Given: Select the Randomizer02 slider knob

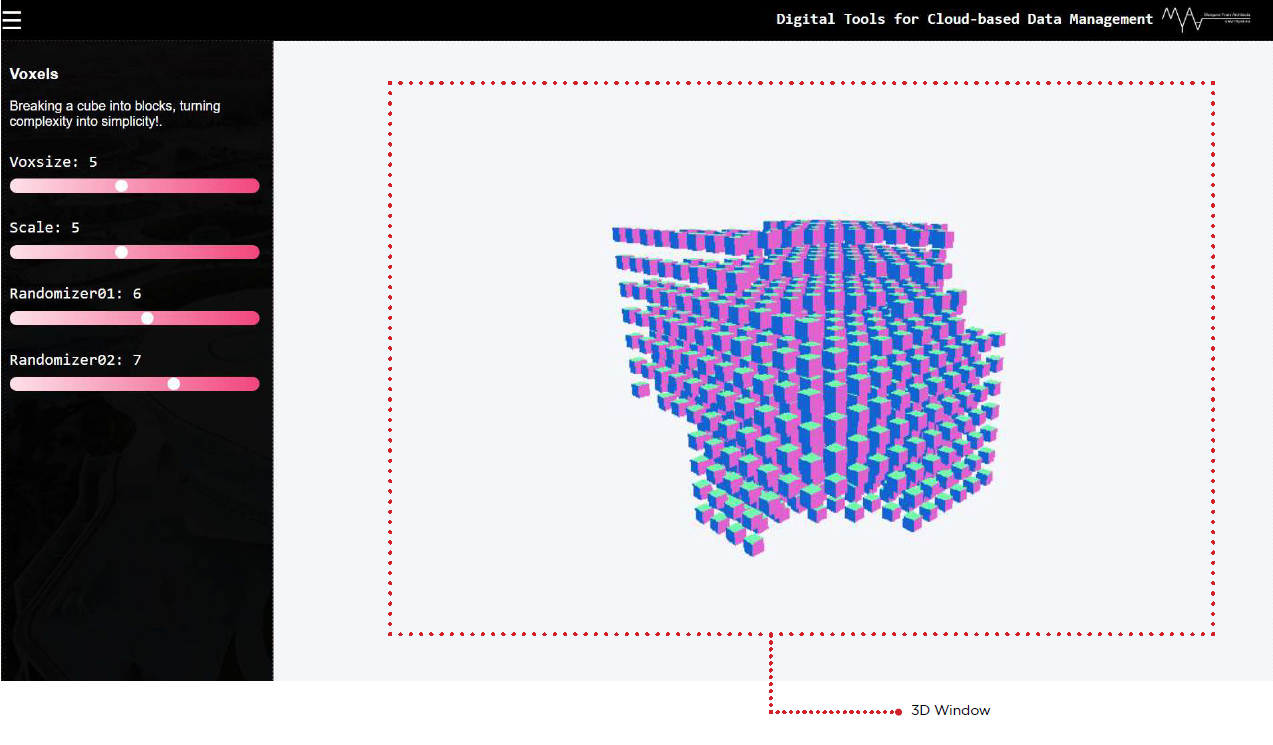Looking at the screenshot, I should [174, 384].
